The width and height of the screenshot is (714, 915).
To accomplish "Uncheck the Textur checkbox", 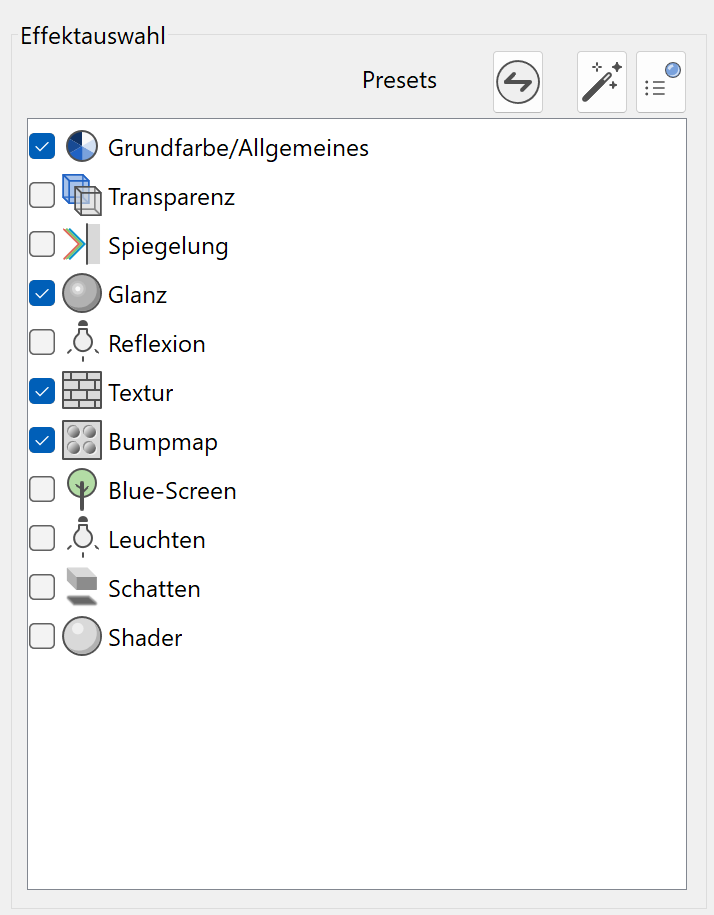I will [42, 391].
